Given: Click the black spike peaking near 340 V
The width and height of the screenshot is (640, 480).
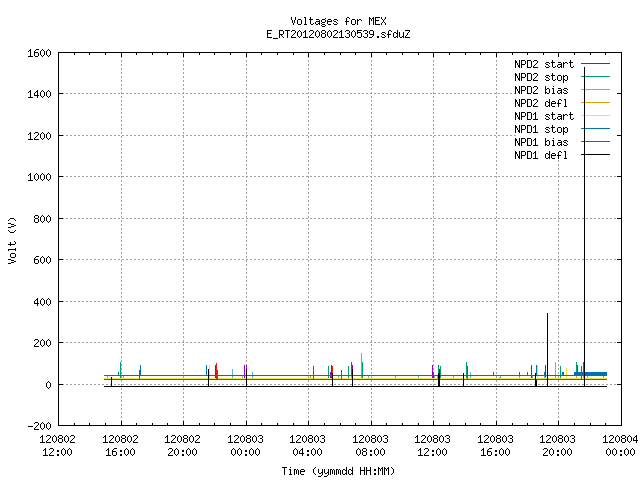Looking at the screenshot, I should 547,350.
